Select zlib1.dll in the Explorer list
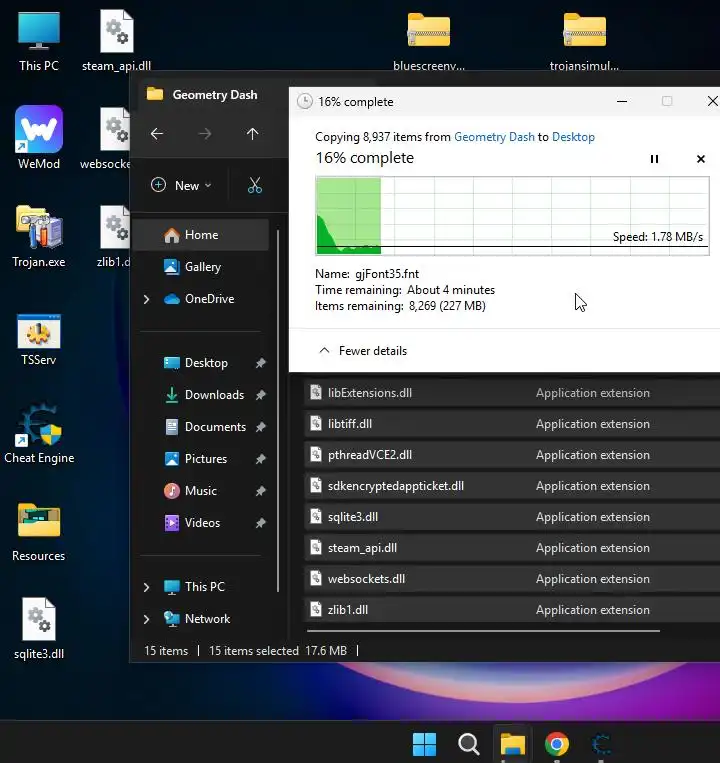Image resolution: width=720 pixels, height=763 pixels. click(512, 610)
